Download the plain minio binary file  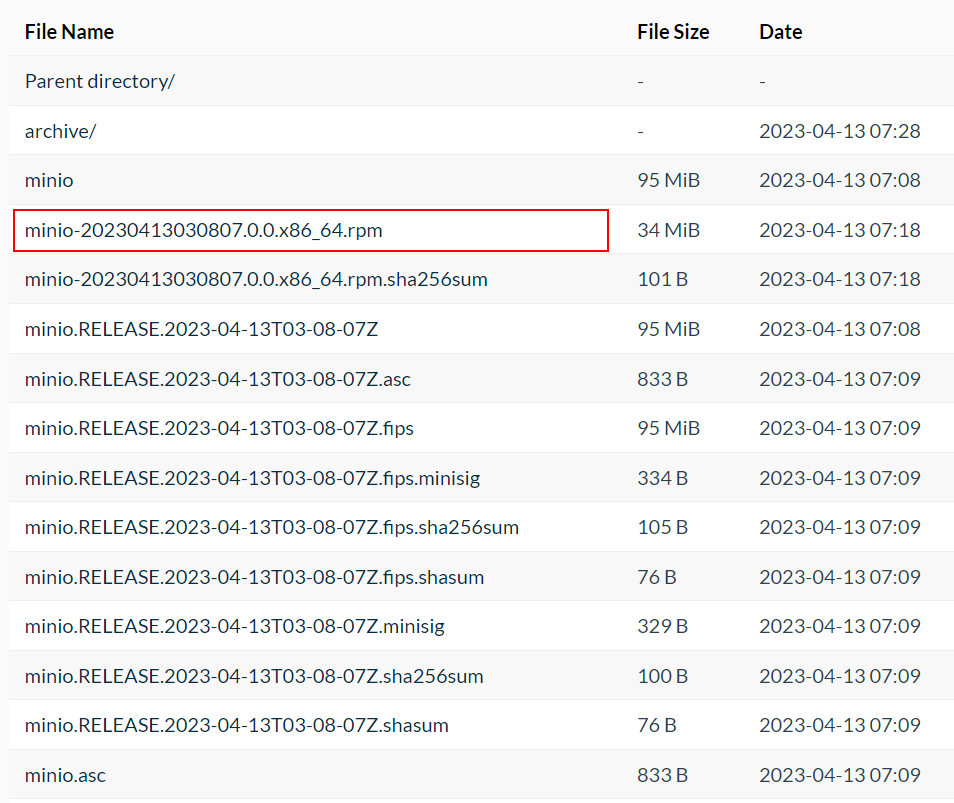tap(49, 180)
